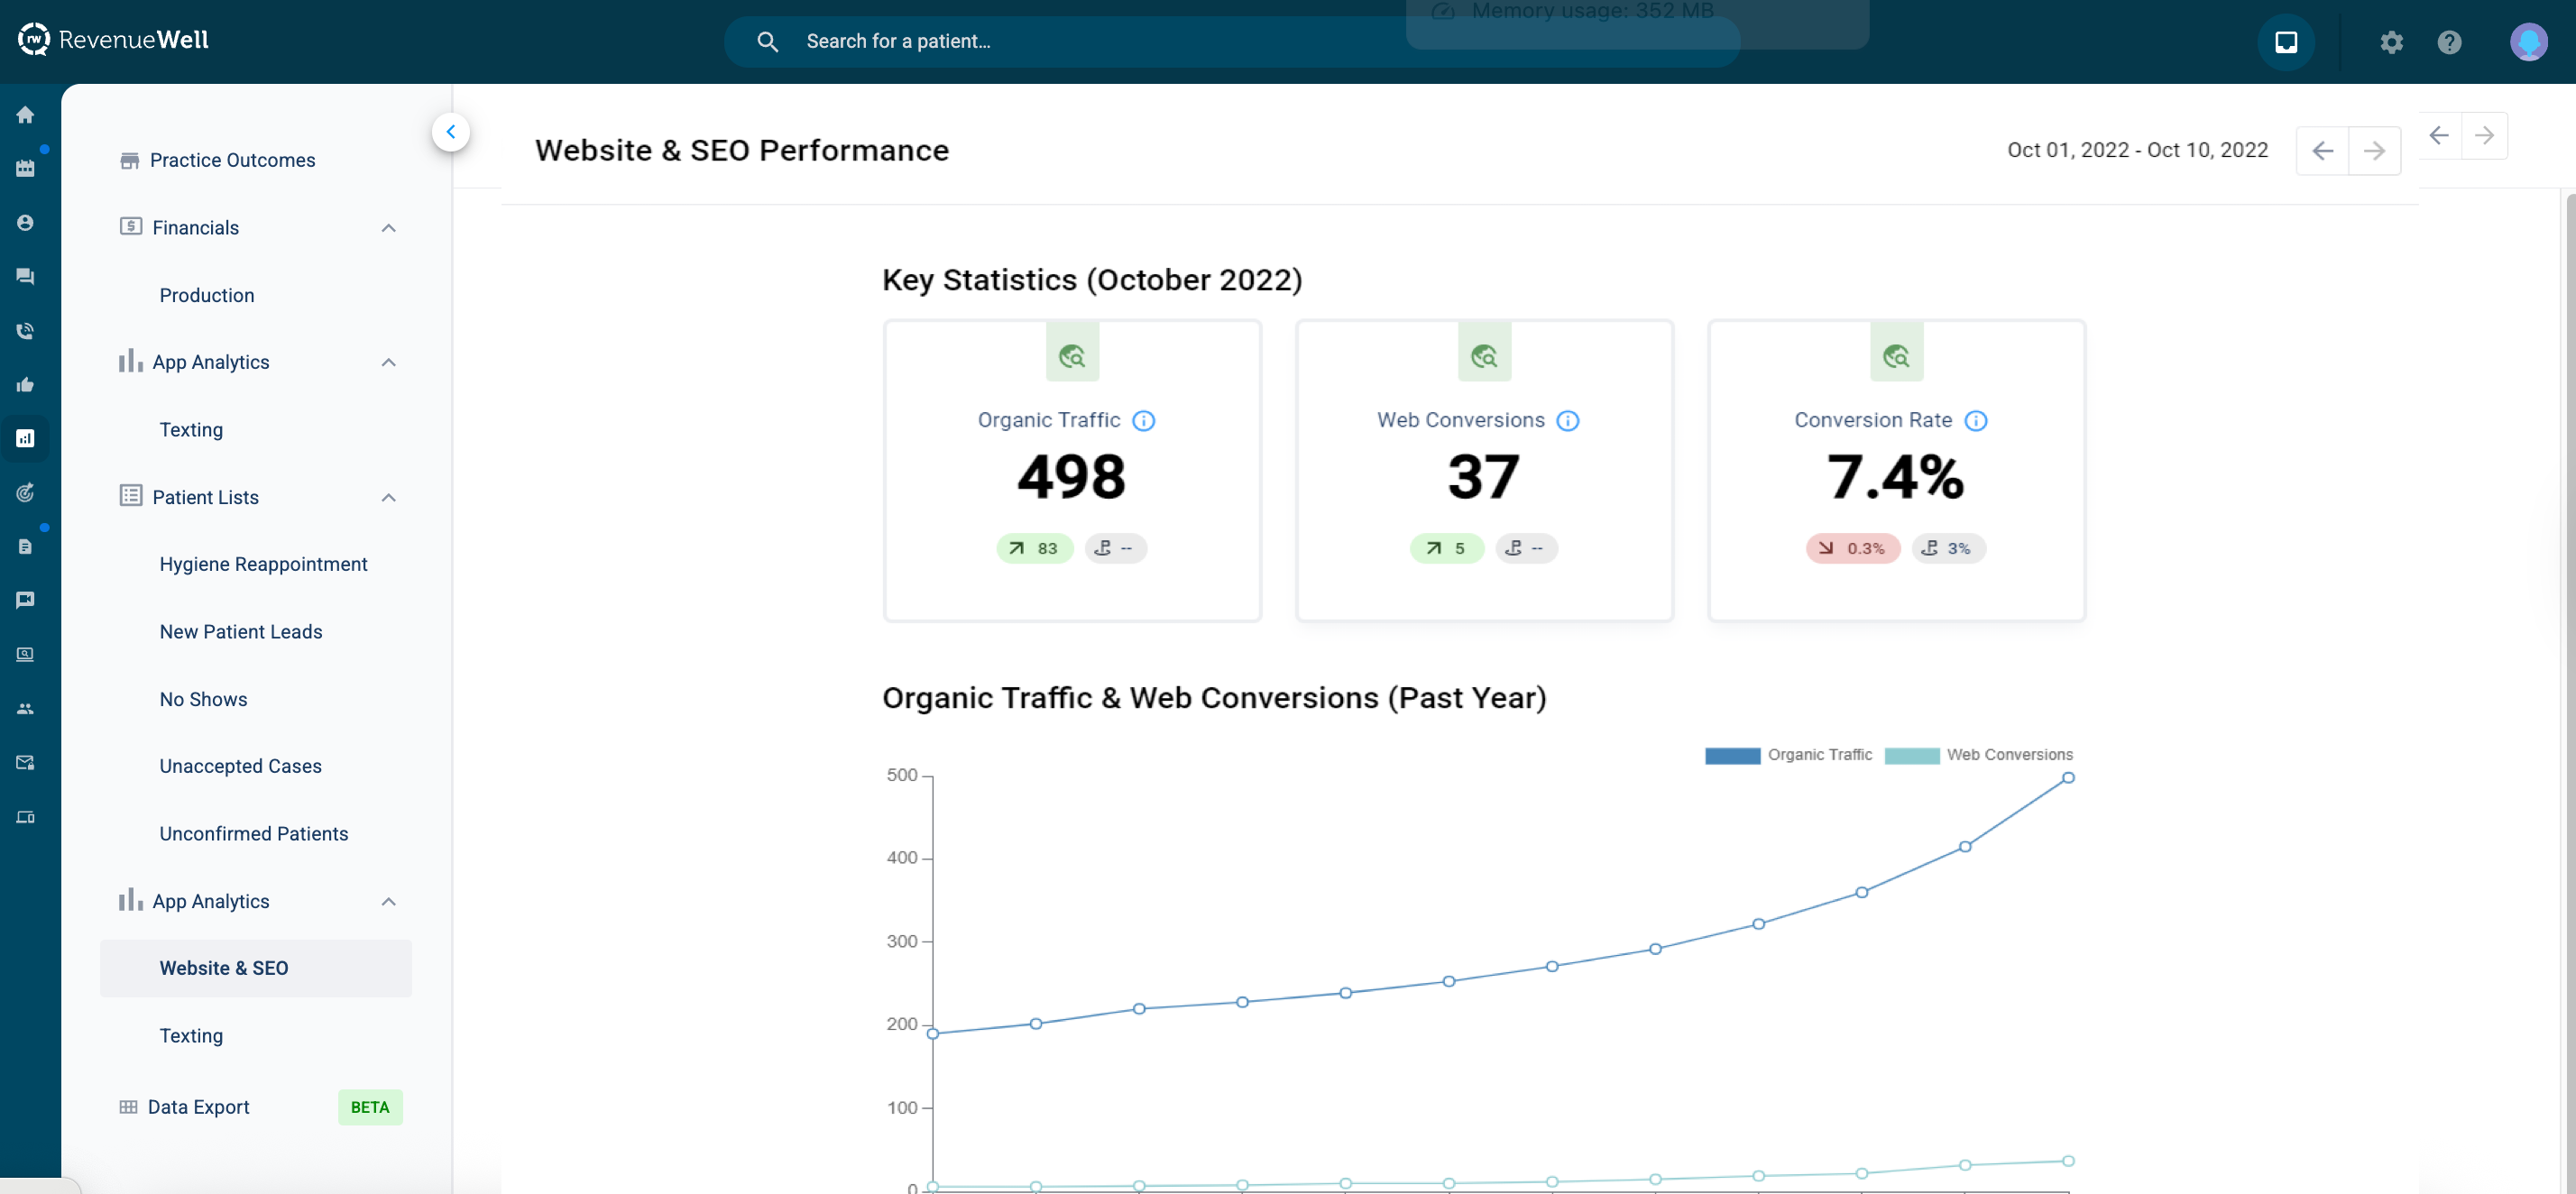
Task: Collapse the sidebar with chevron button
Action: click(451, 132)
